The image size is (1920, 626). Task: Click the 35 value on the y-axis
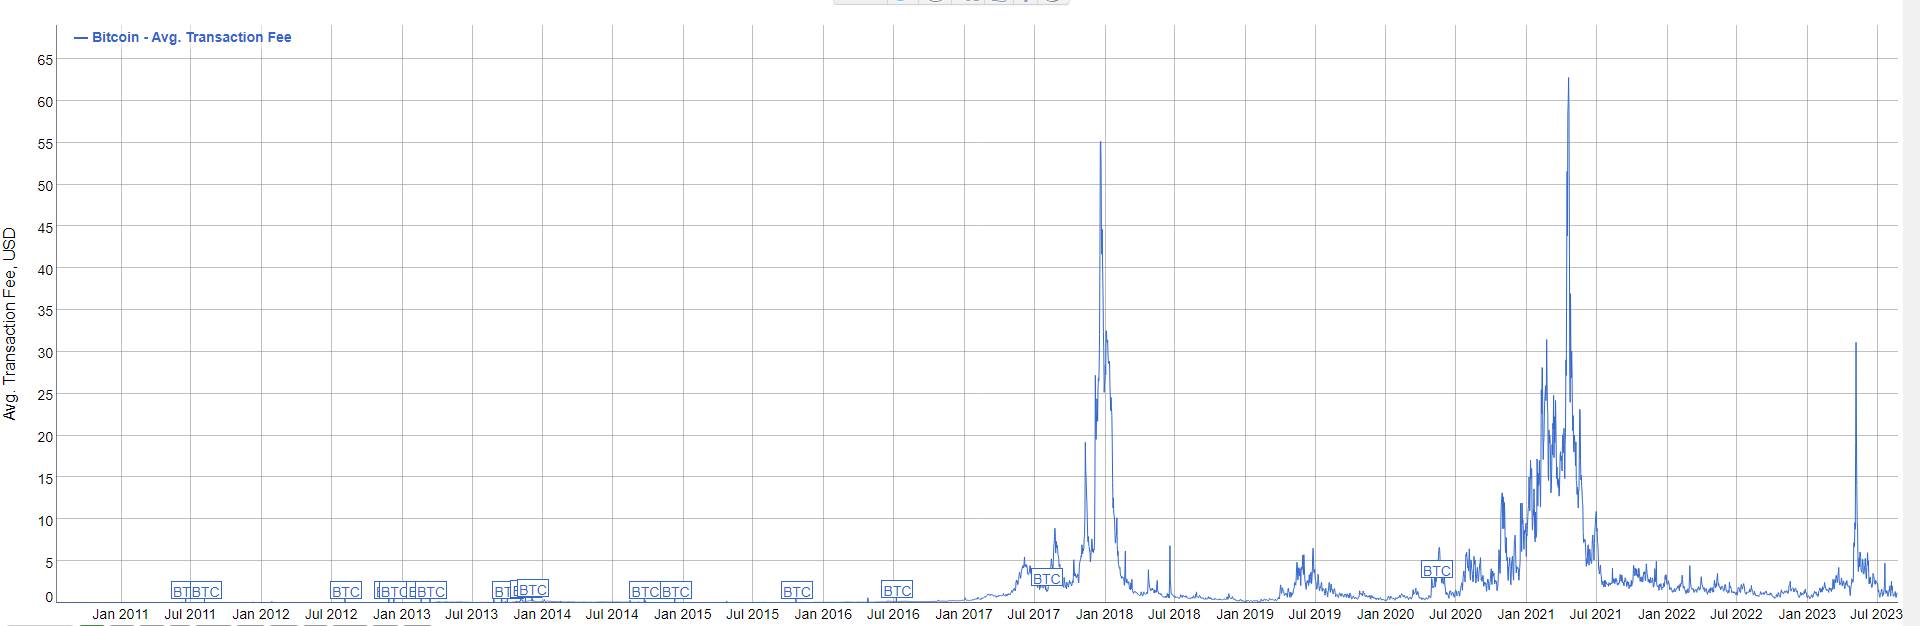[x=45, y=311]
